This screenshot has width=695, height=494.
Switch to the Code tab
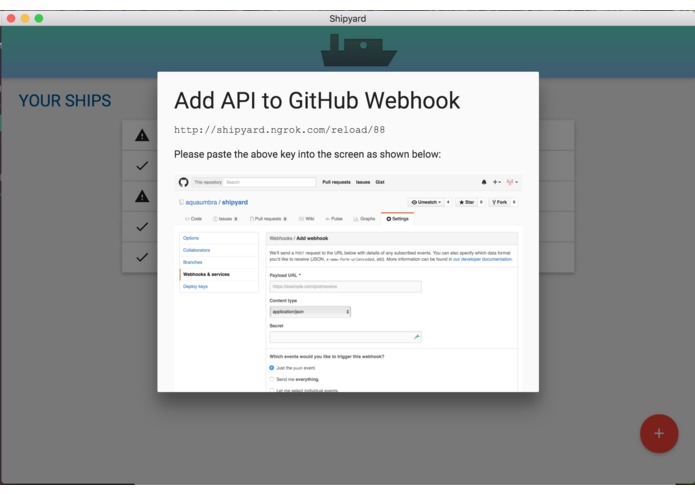coord(193,219)
